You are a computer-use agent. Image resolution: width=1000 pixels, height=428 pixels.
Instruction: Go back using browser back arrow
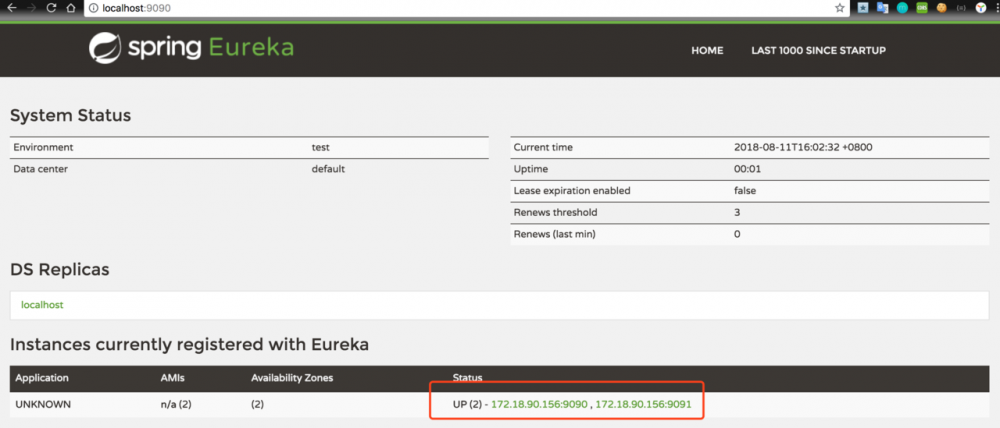point(10,8)
